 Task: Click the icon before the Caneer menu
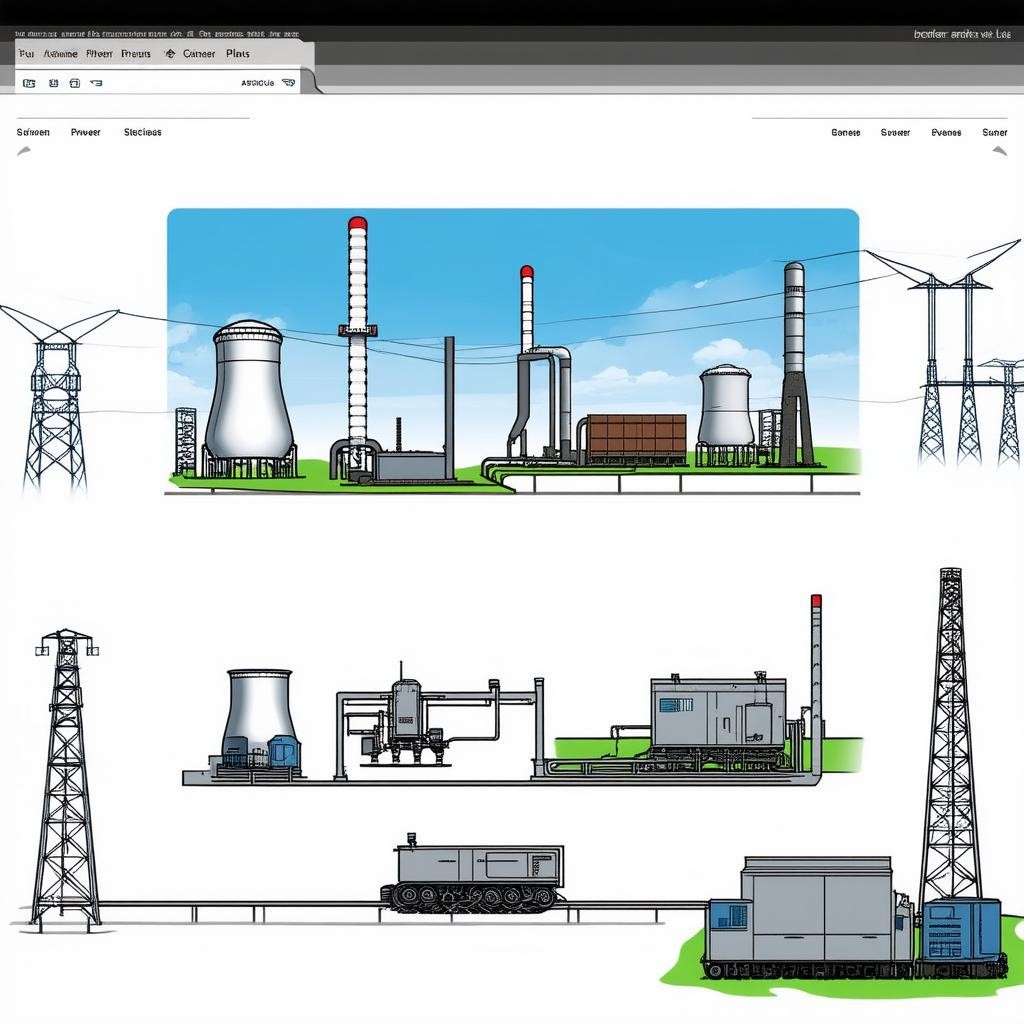[169, 54]
